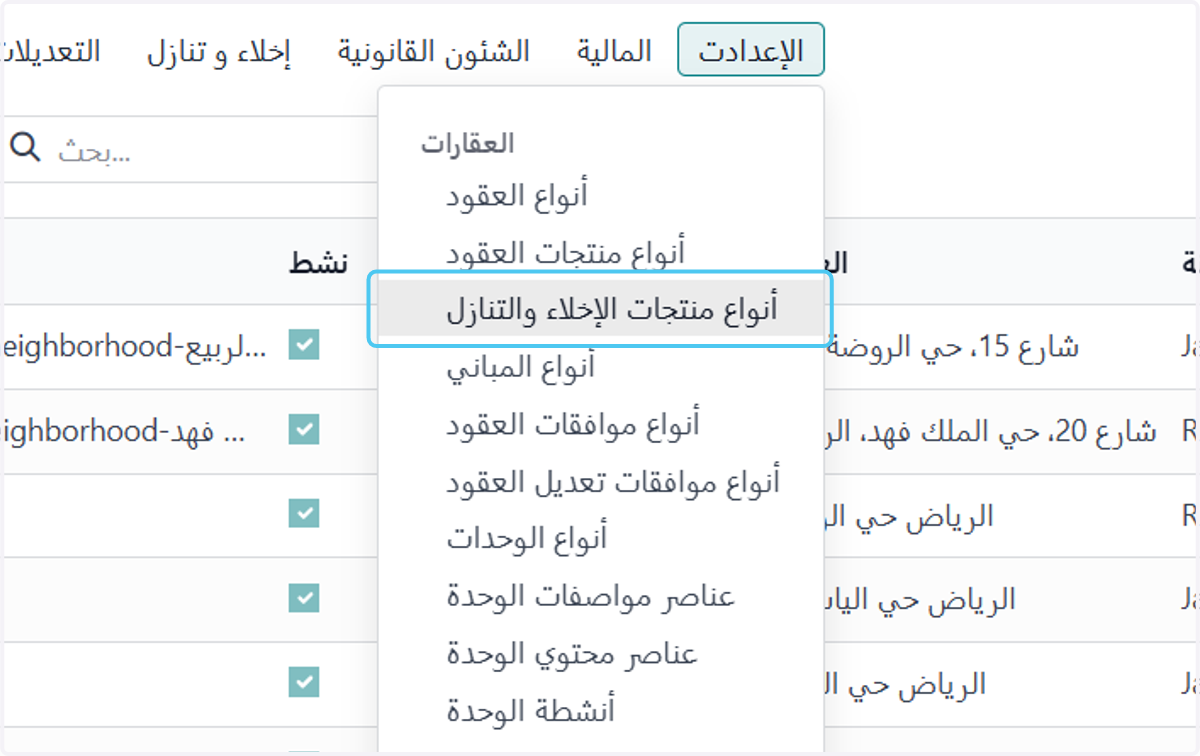Screen dimensions: 1200x756
Task: Choose أنواع منتجات الإخلاء والتنازل
Action: click(x=600, y=309)
